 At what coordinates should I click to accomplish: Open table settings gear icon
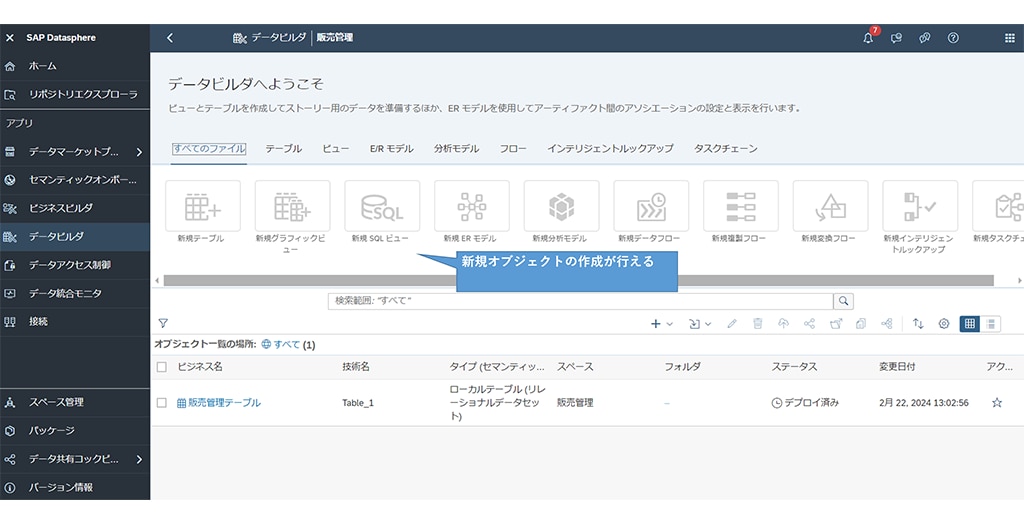click(943, 324)
